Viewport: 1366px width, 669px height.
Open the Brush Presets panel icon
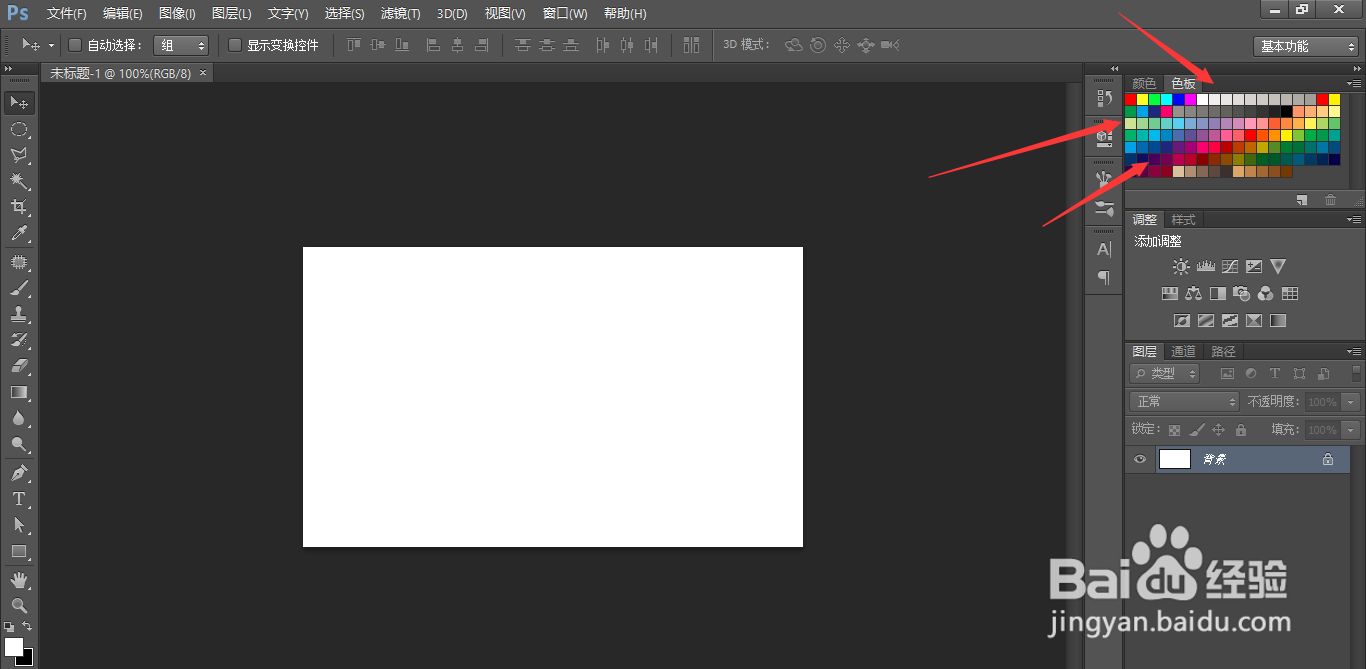tap(1104, 208)
